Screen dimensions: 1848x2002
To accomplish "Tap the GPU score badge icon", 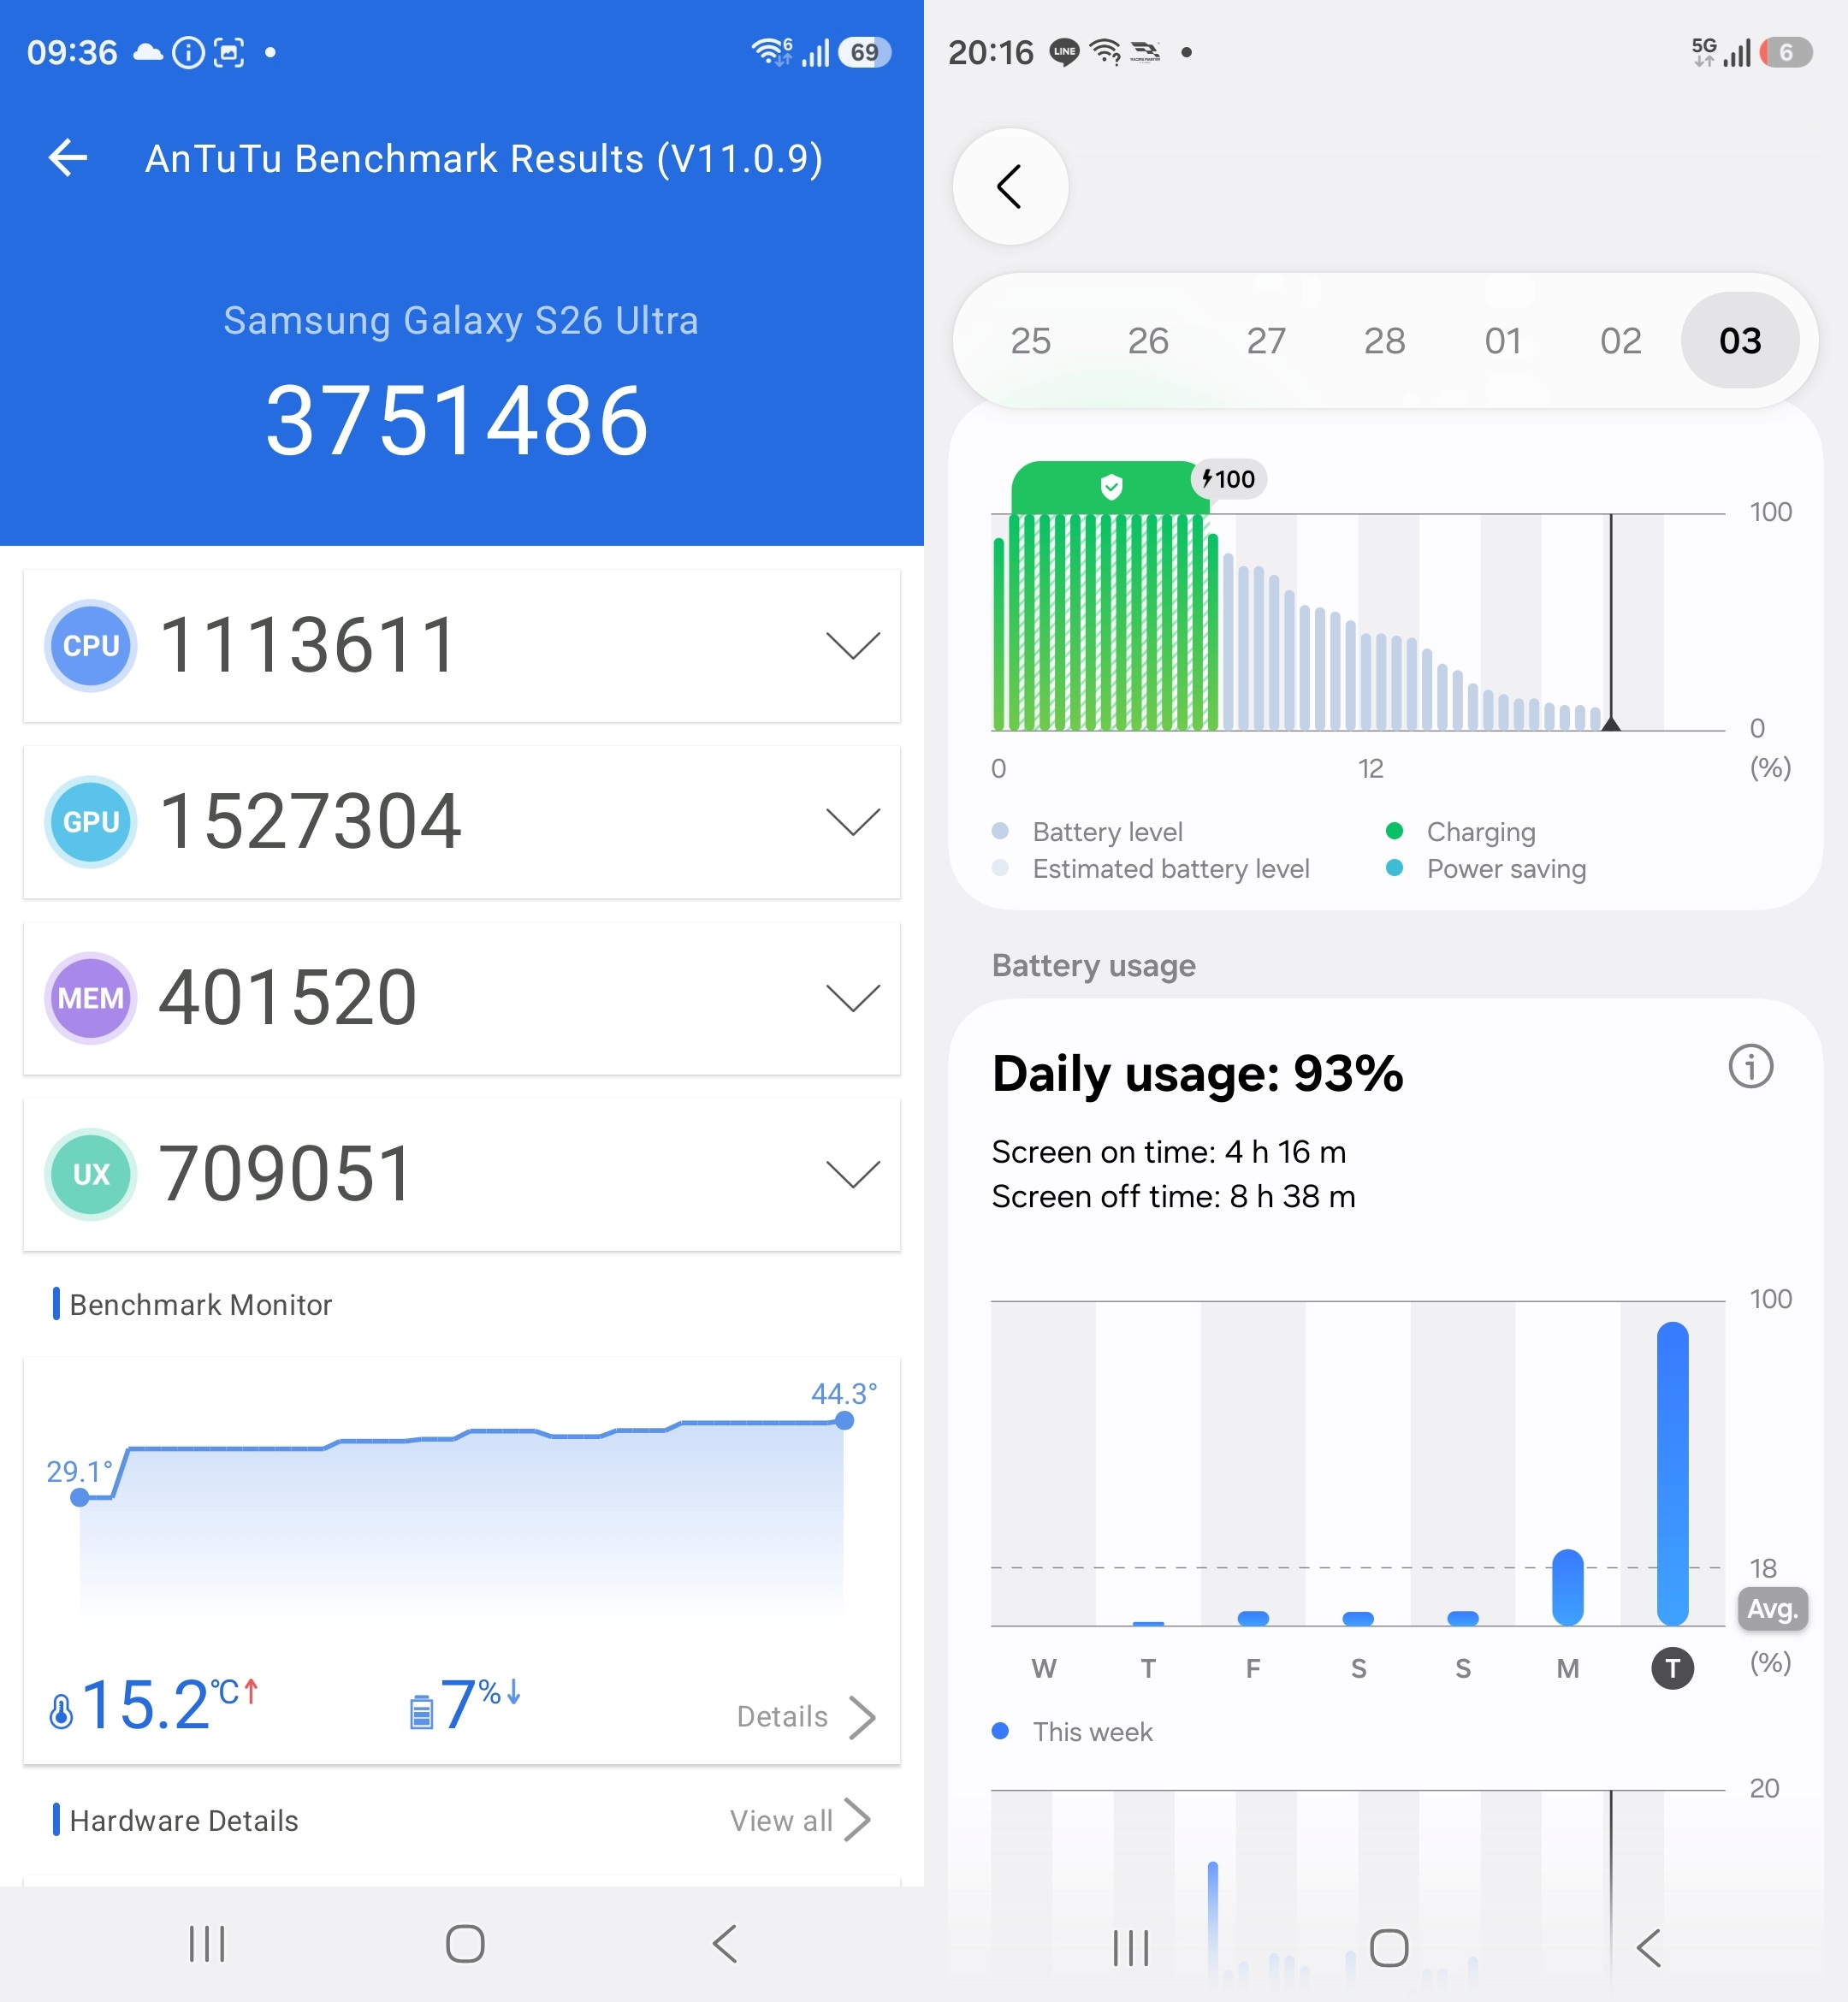I will tap(91, 822).
